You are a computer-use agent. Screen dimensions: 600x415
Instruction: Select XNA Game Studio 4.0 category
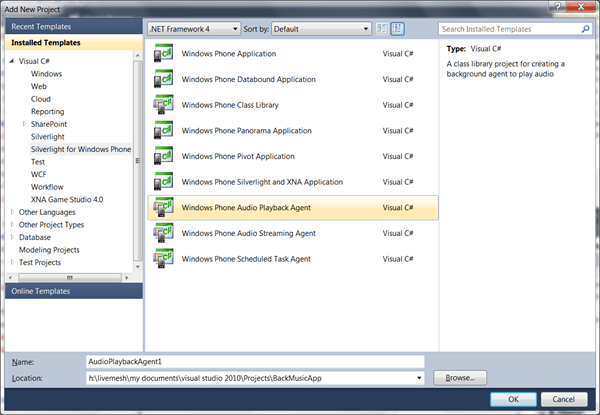[67, 199]
